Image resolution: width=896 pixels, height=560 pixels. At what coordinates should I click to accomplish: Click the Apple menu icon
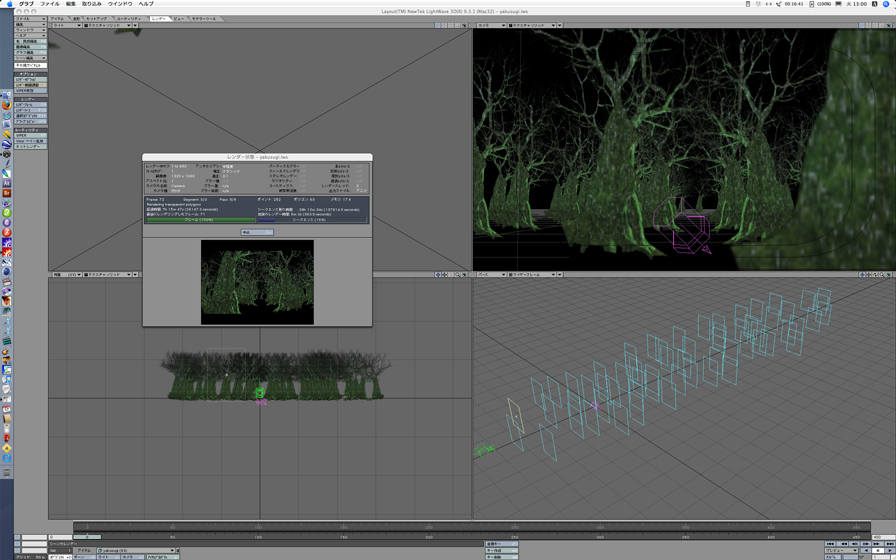(9, 4)
